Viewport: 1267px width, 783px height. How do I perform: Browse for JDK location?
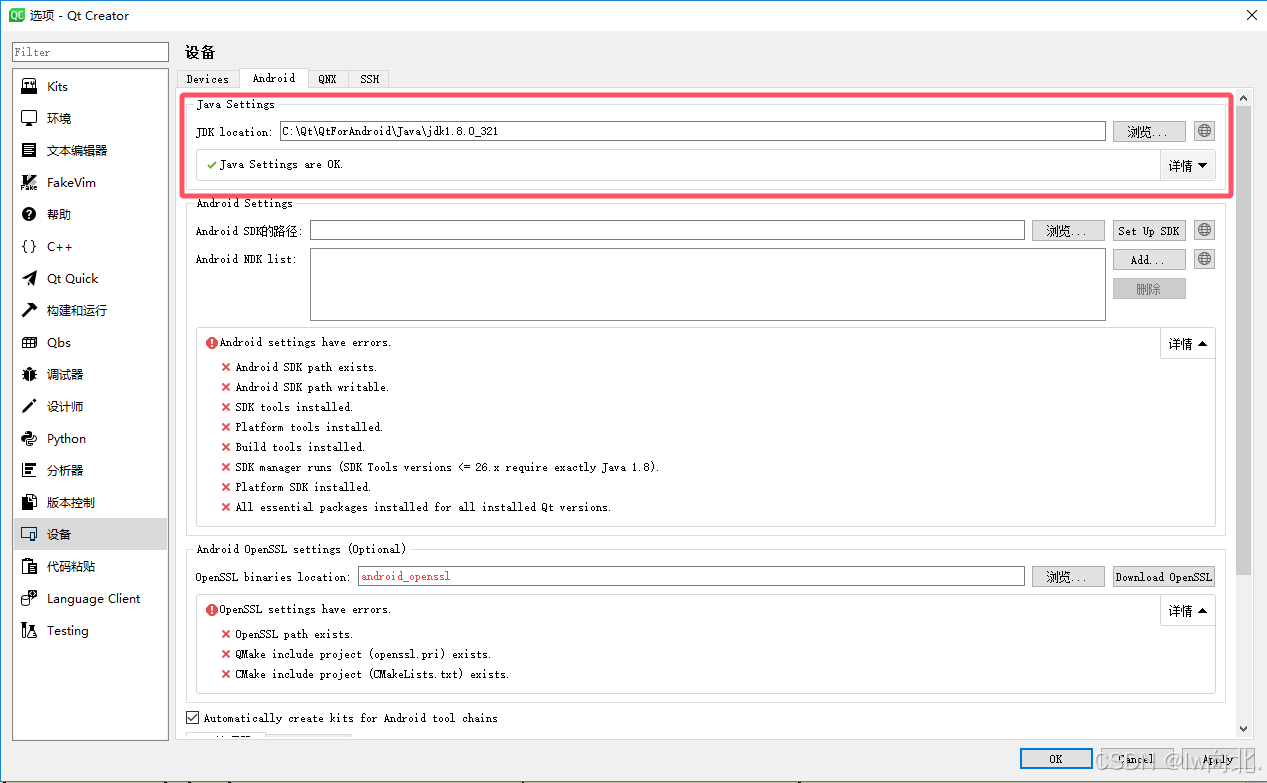[1149, 131]
